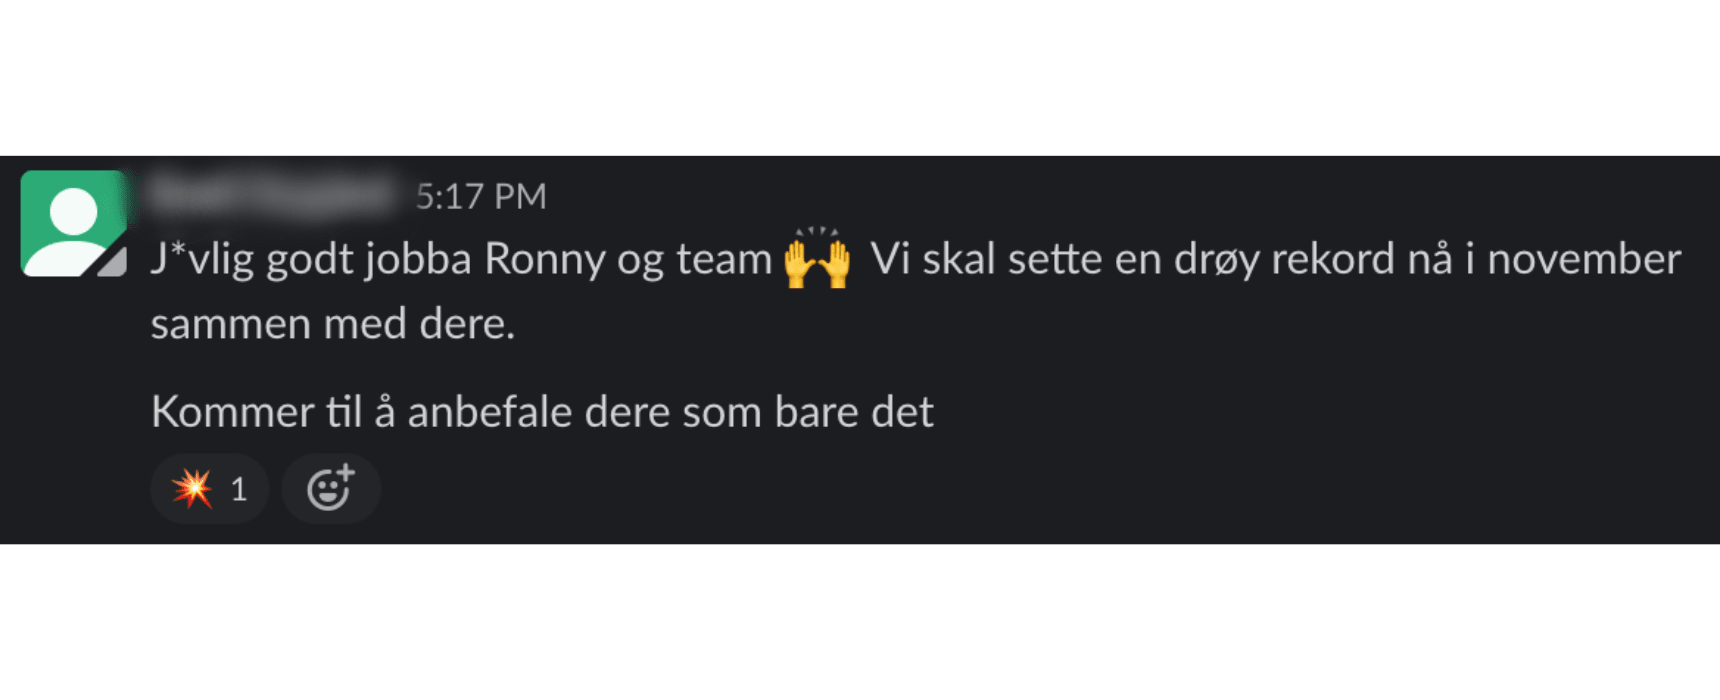Image resolution: width=1720 pixels, height=700 pixels.
Task: Click the word team before the emoji
Action: click(x=724, y=259)
